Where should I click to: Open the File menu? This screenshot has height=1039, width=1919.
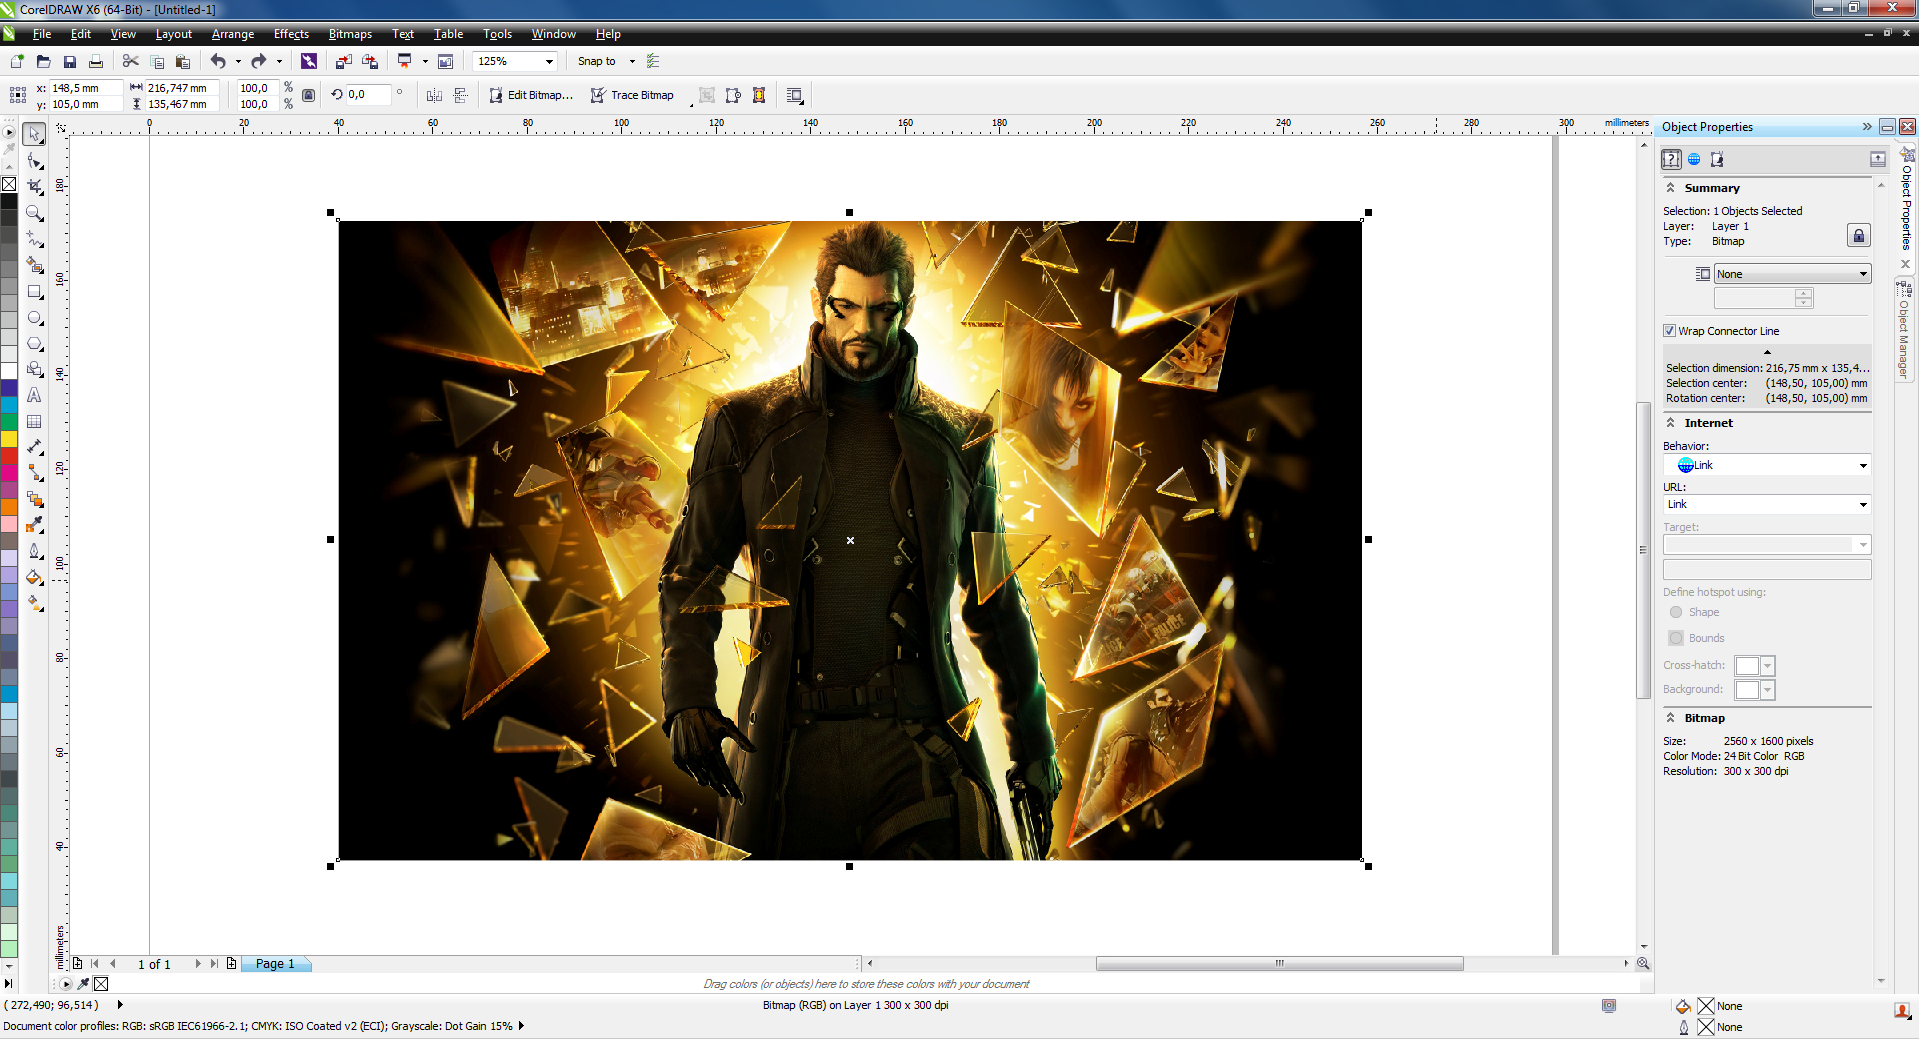(x=42, y=34)
